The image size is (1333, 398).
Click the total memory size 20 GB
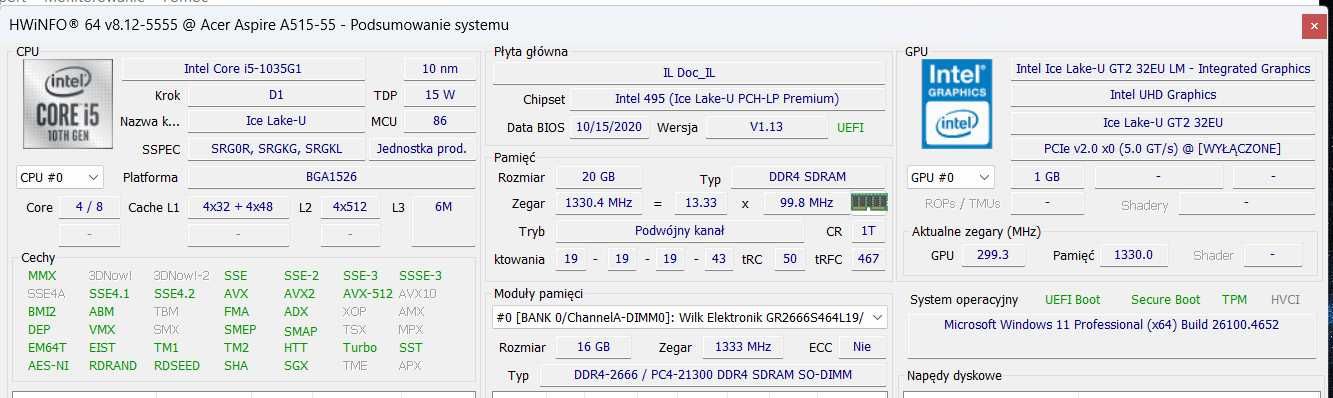click(x=599, y=177)
